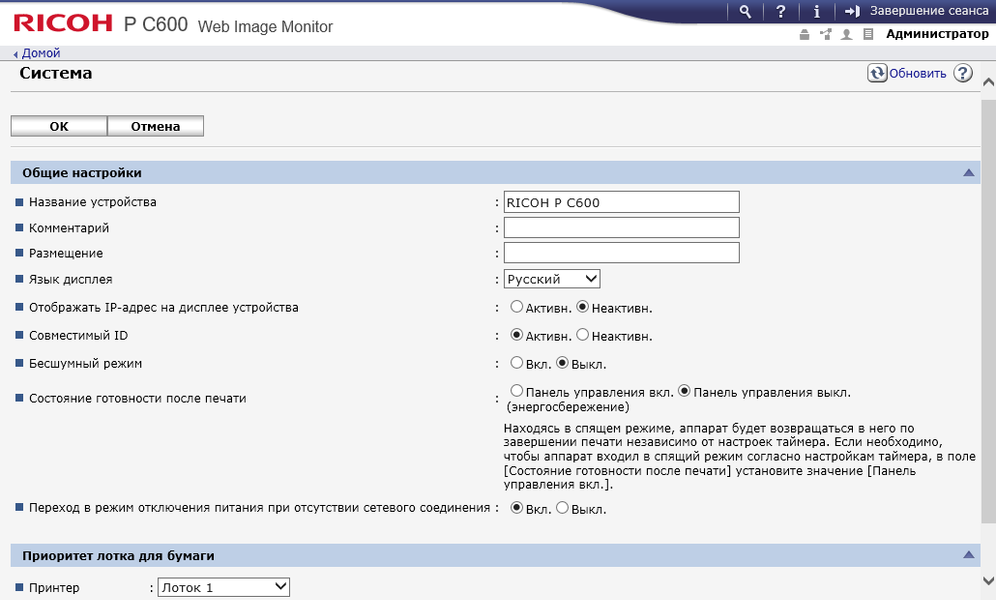Select Активн. for IP address display

pos(516,307)
